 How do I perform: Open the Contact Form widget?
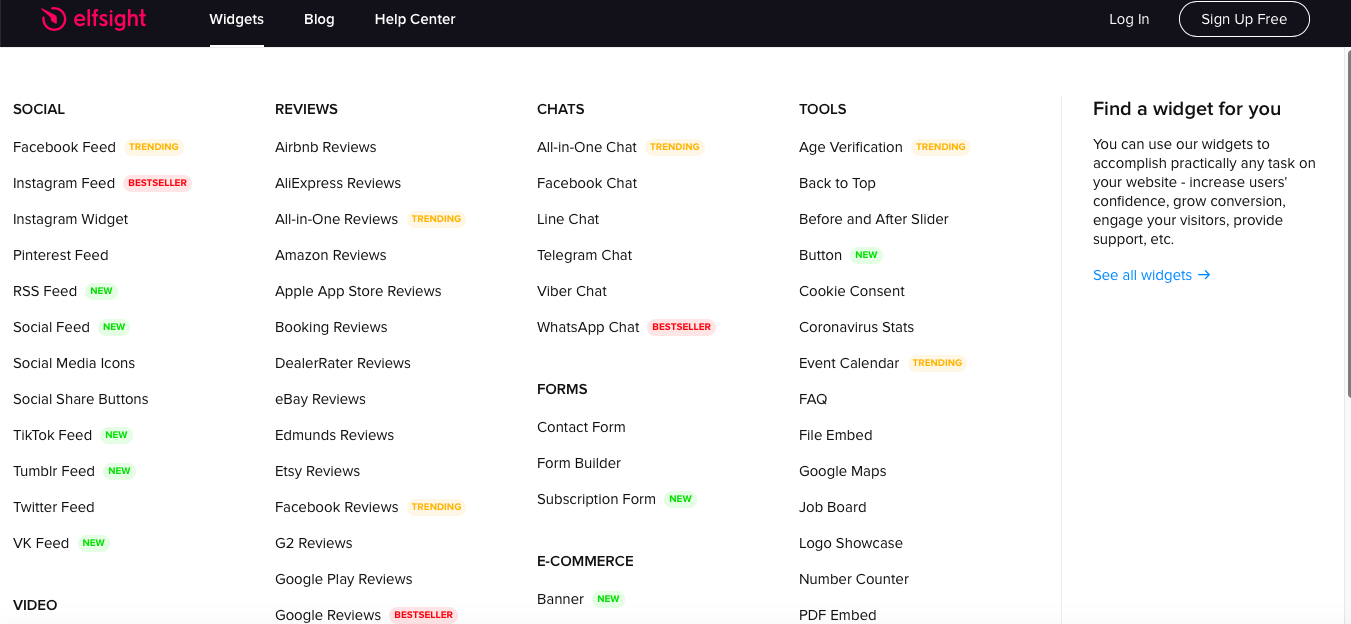(x=581, y=427)
